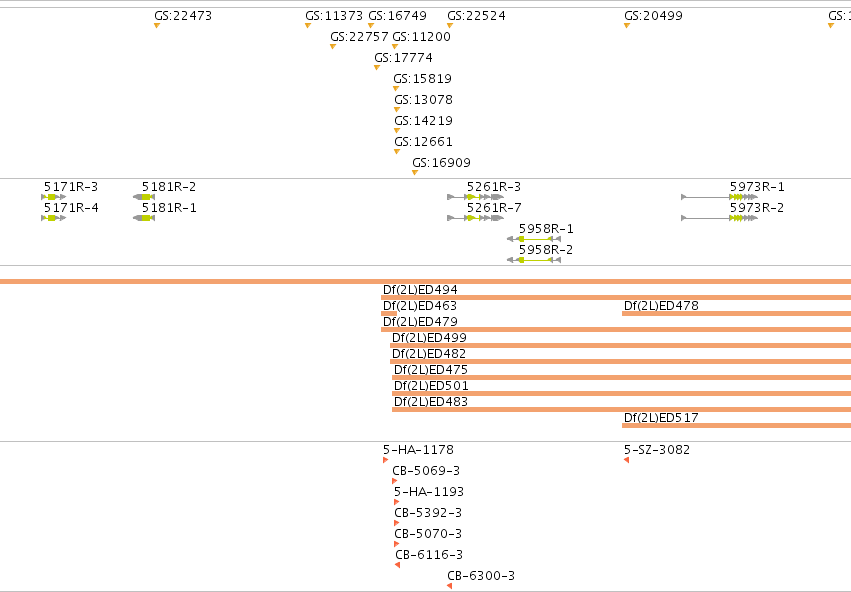The image size is (851, 592).
Task: Click the GS:20499 orange marker
Action: 627,26
